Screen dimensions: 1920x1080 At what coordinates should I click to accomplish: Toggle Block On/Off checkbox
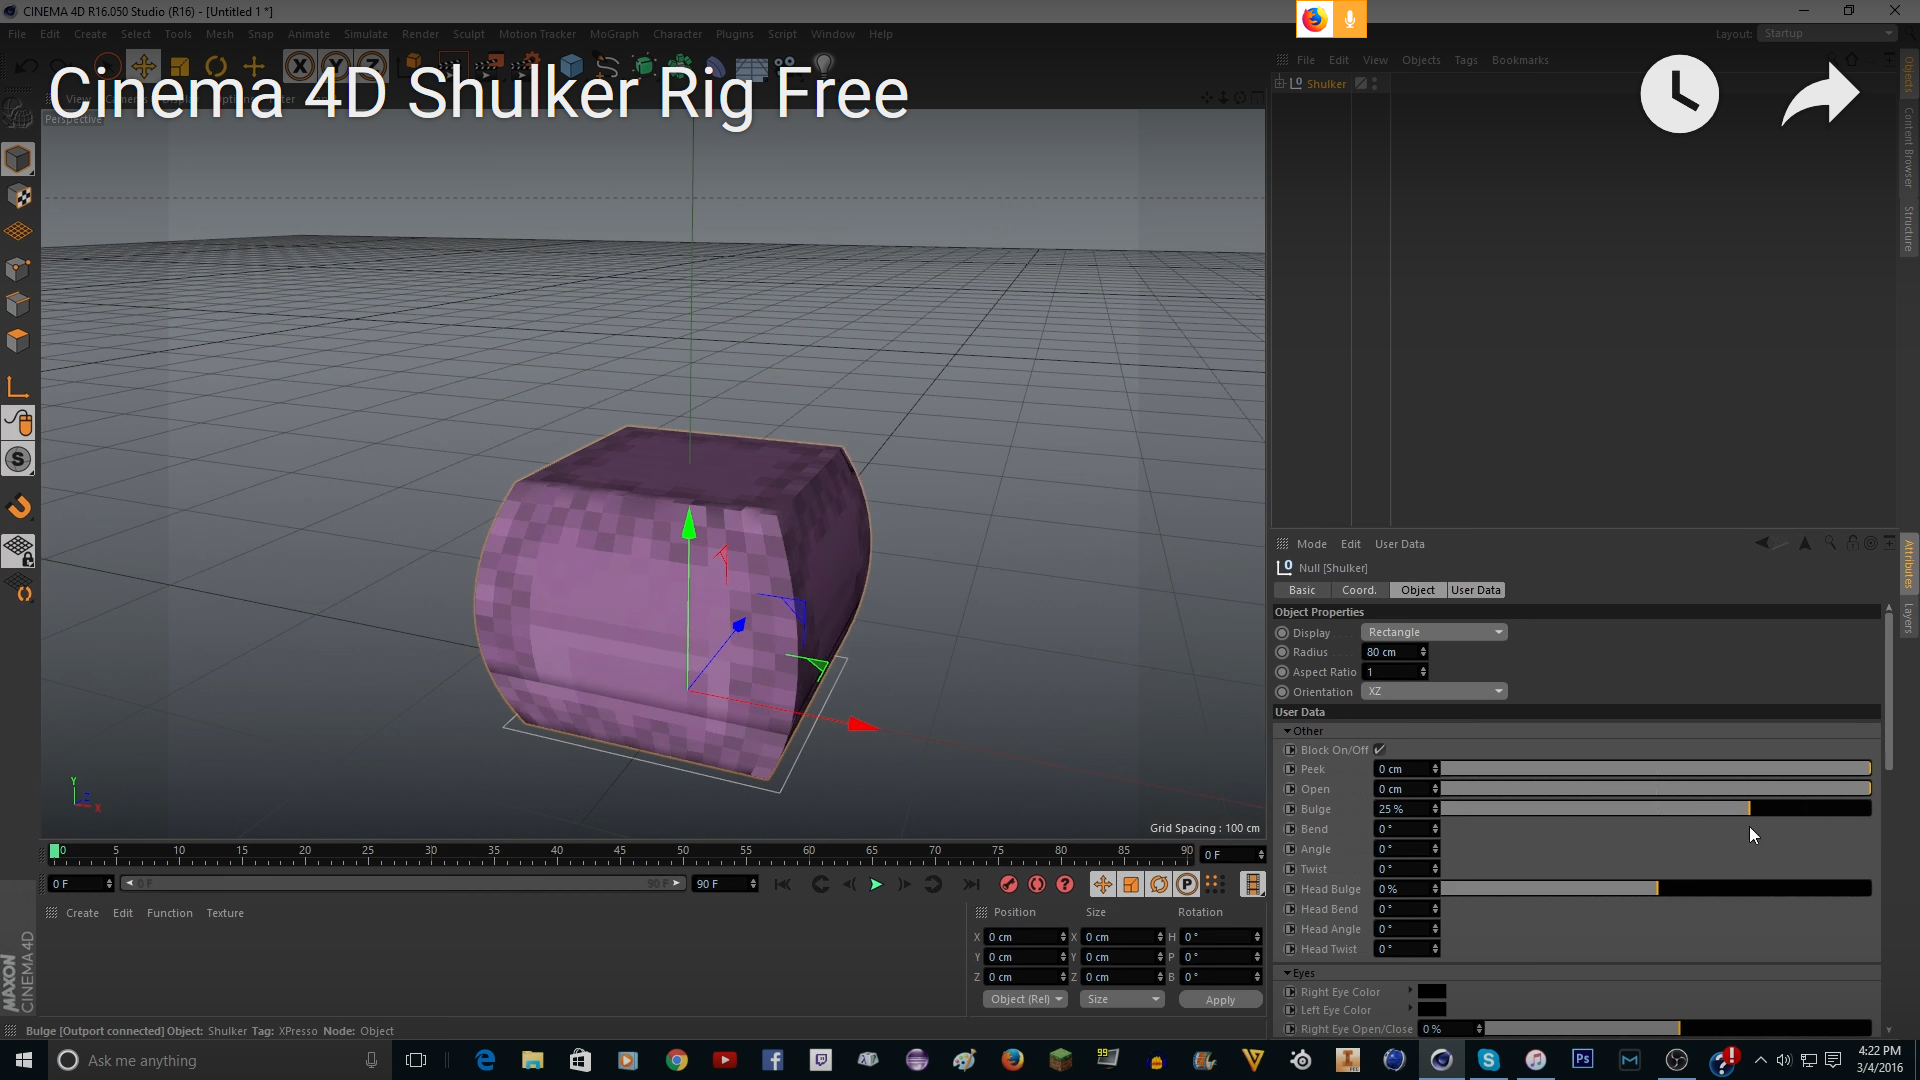1380,749
